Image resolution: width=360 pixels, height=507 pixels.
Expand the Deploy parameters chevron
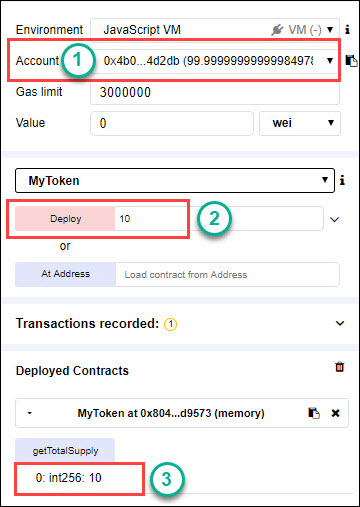click(335, 219)
